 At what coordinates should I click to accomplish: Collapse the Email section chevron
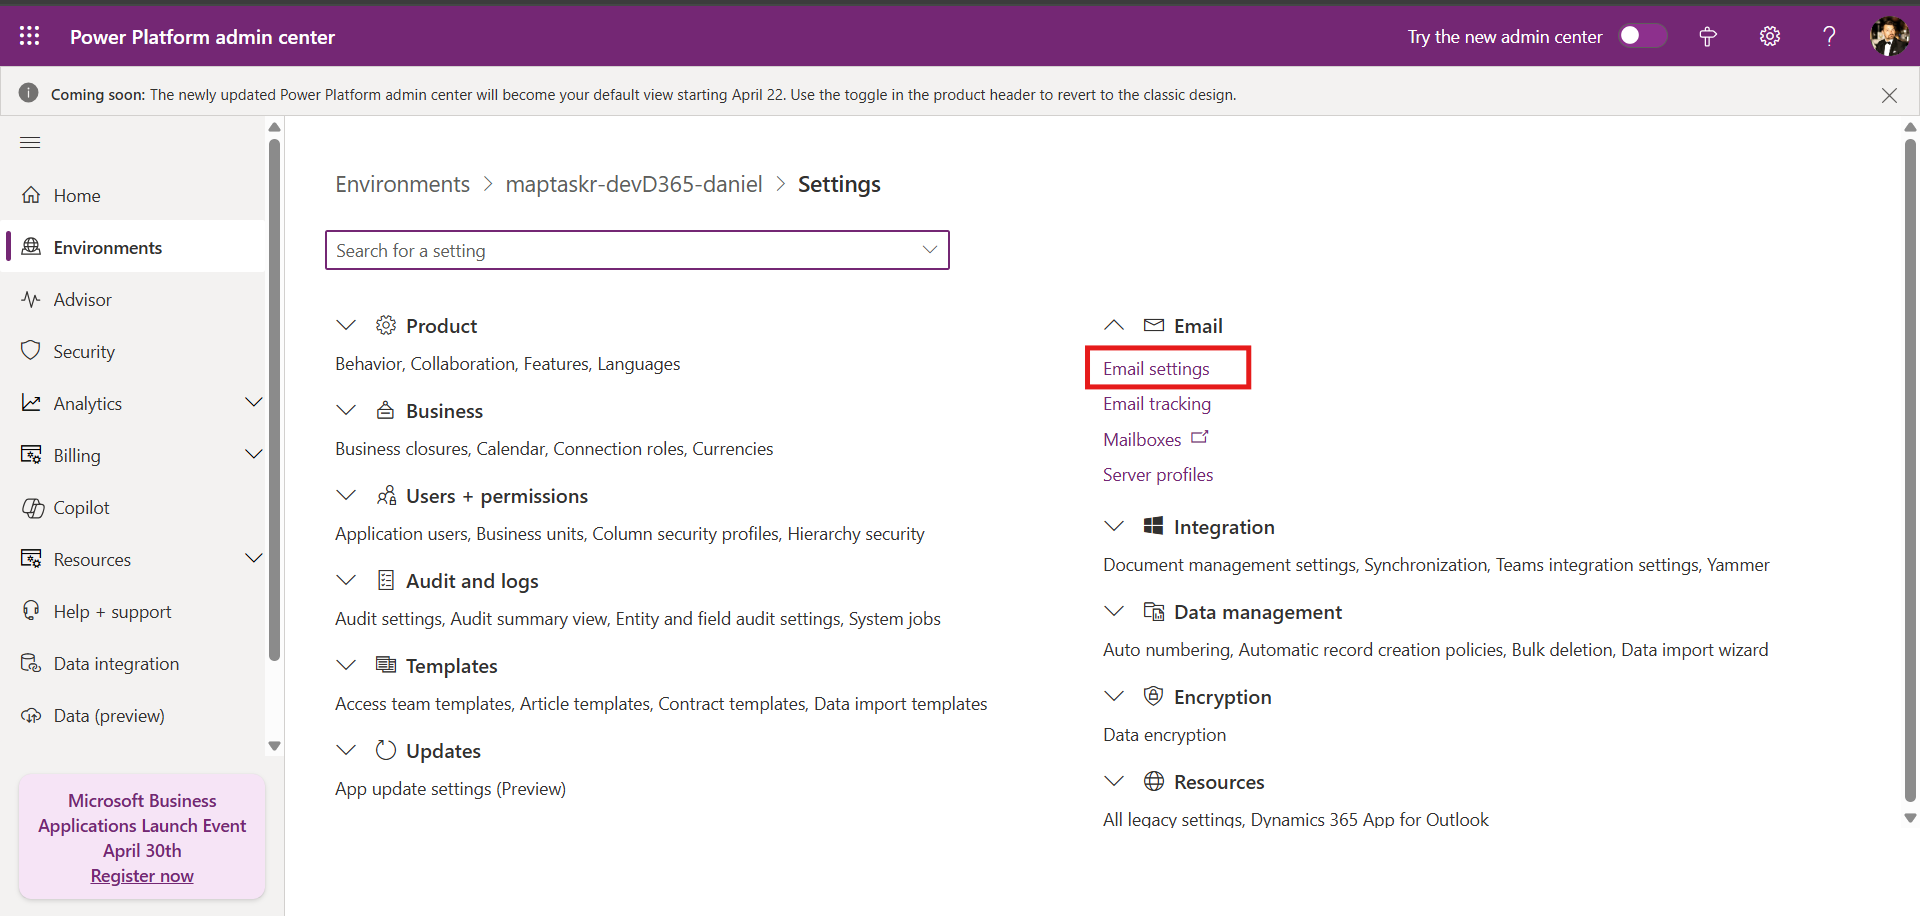tap(1114, 325)
